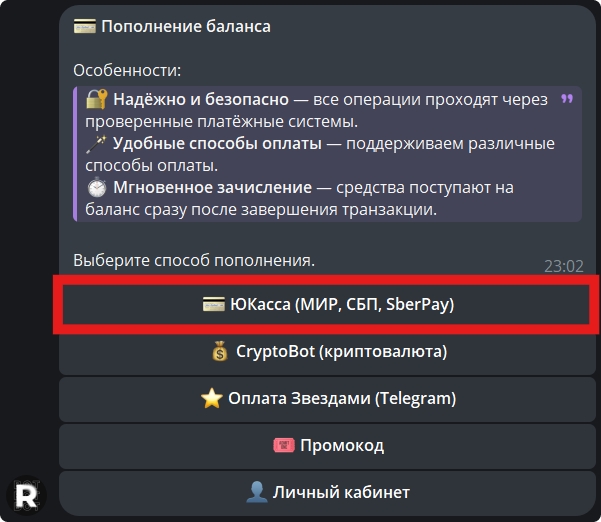The image size is (601, 522).
Task: Open the Промокод entry button
Action: click(x=327, y=445)
